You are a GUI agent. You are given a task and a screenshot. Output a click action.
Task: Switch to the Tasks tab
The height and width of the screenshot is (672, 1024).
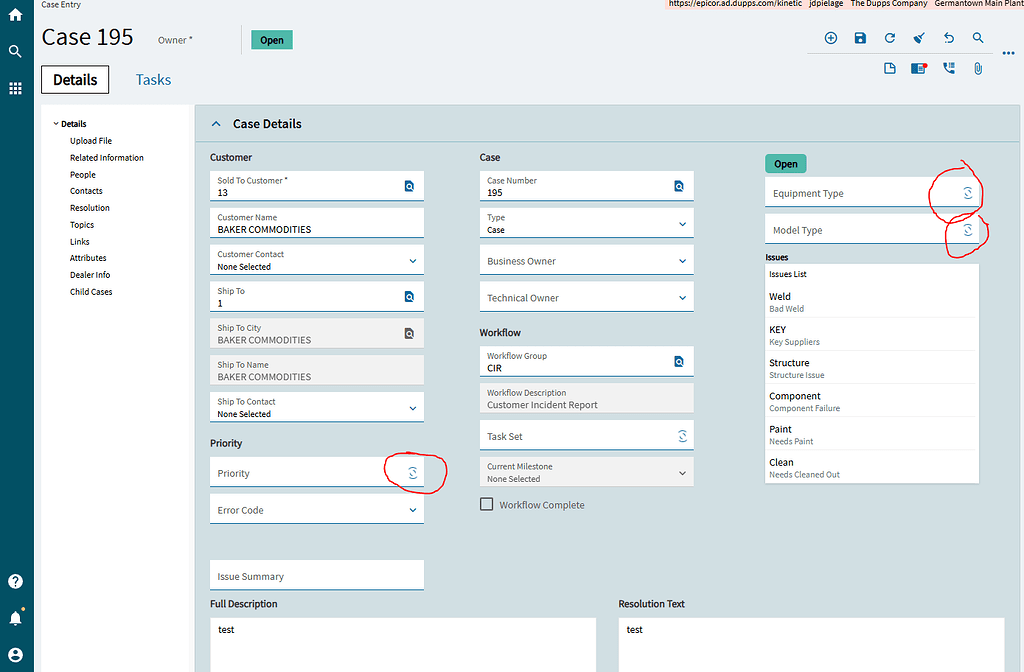click(x=153, y=79)
